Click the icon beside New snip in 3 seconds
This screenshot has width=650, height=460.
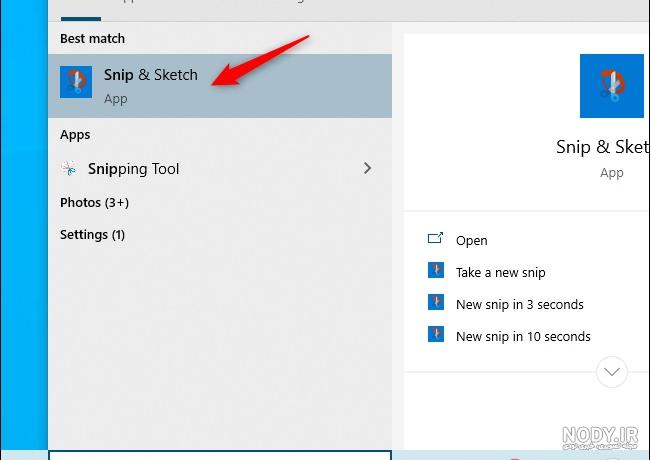click(x=436, y=302)
